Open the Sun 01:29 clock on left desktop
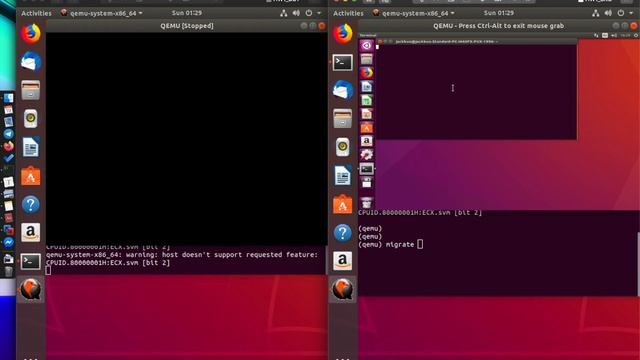640x360 pixels. coord(187,13)
